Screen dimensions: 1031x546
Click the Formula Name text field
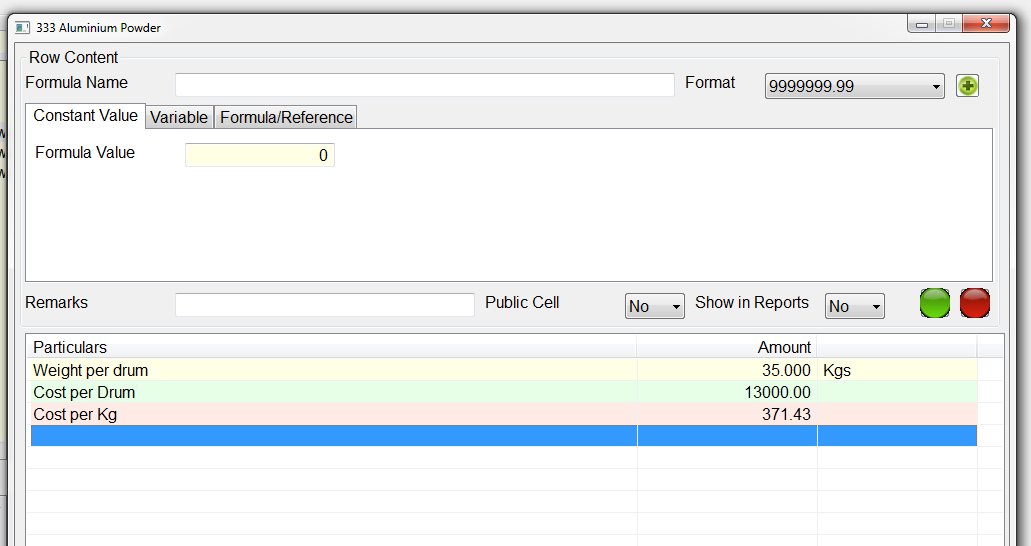click(424, 85)
